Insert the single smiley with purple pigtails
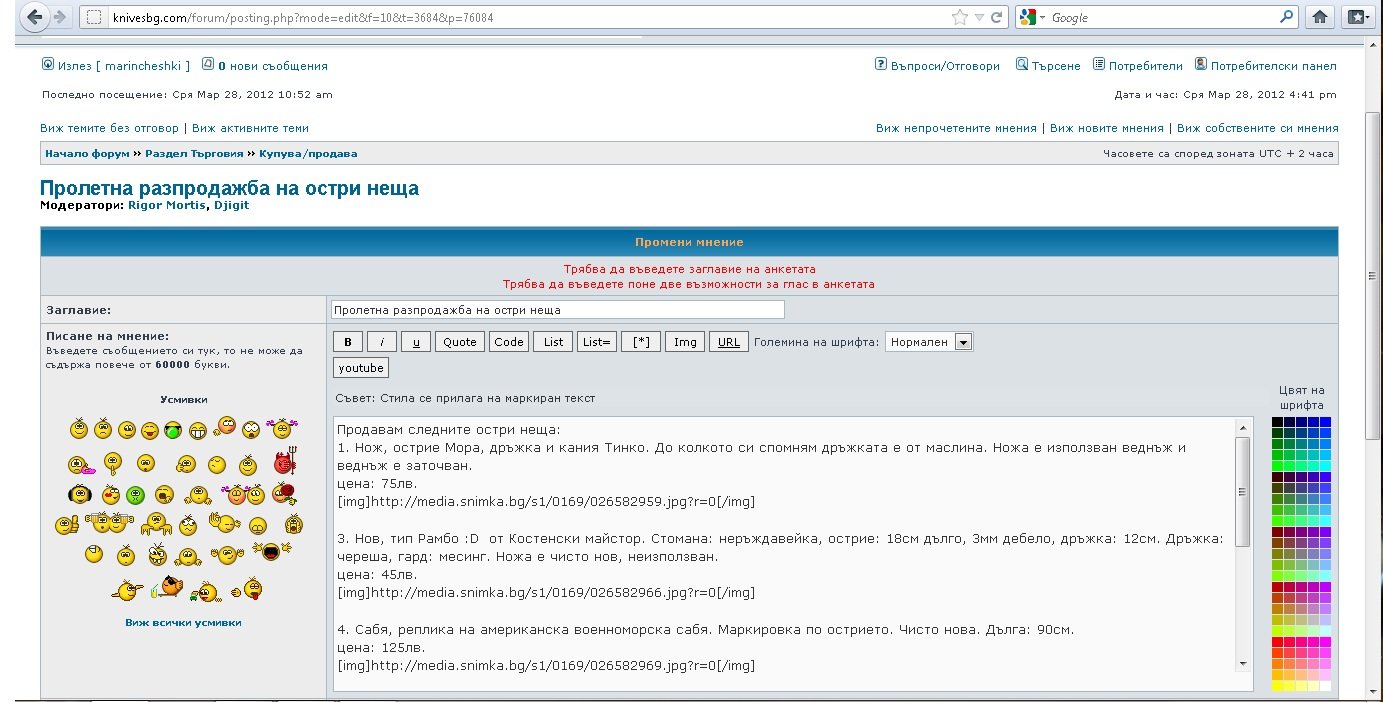This screenshot has height=702, width=1383. [x=282, y=428]
